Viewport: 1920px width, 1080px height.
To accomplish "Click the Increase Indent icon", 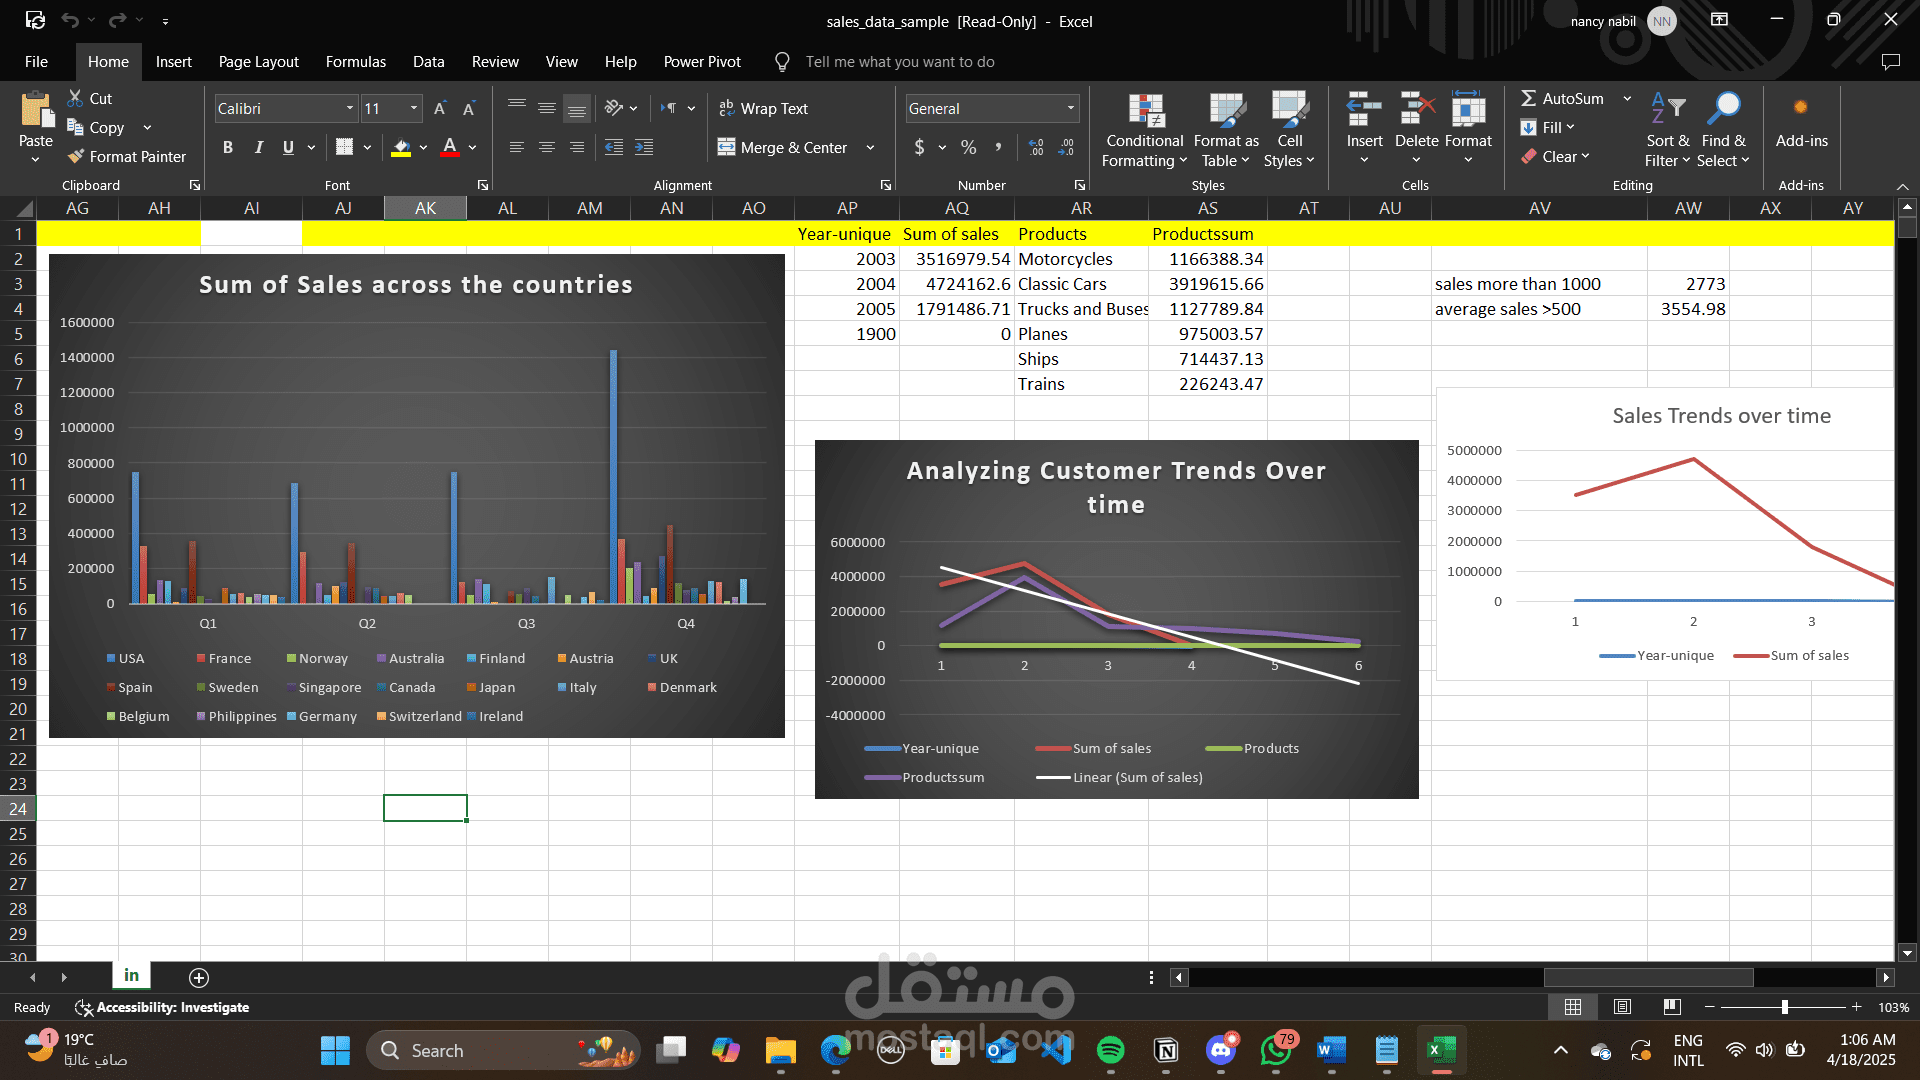I will tap(644, 147).
